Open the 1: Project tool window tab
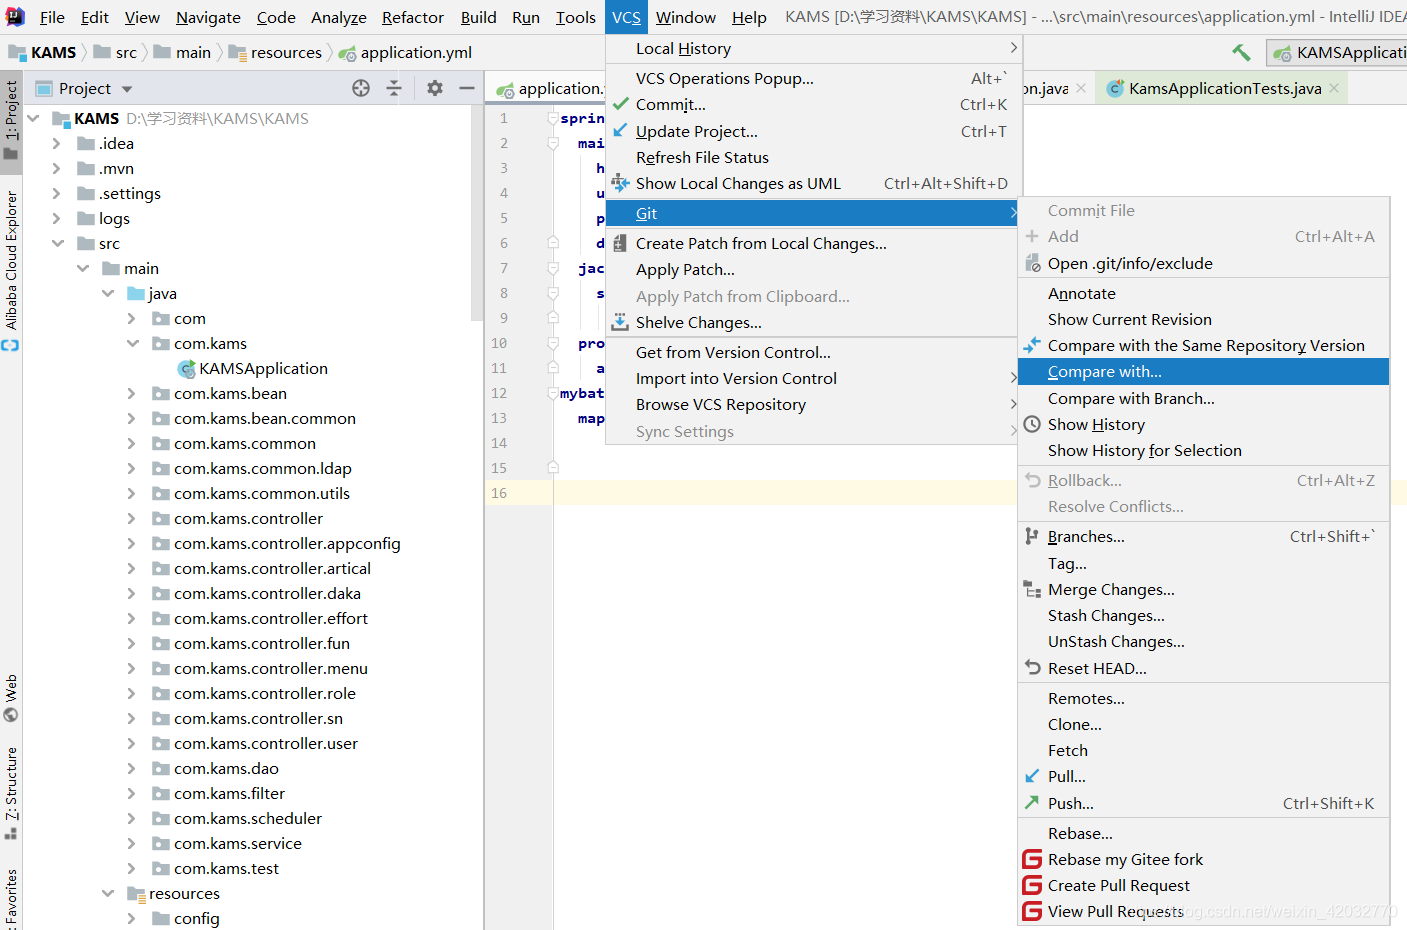The width and height of the screenshot is (1407, 930). pos(11,120)
